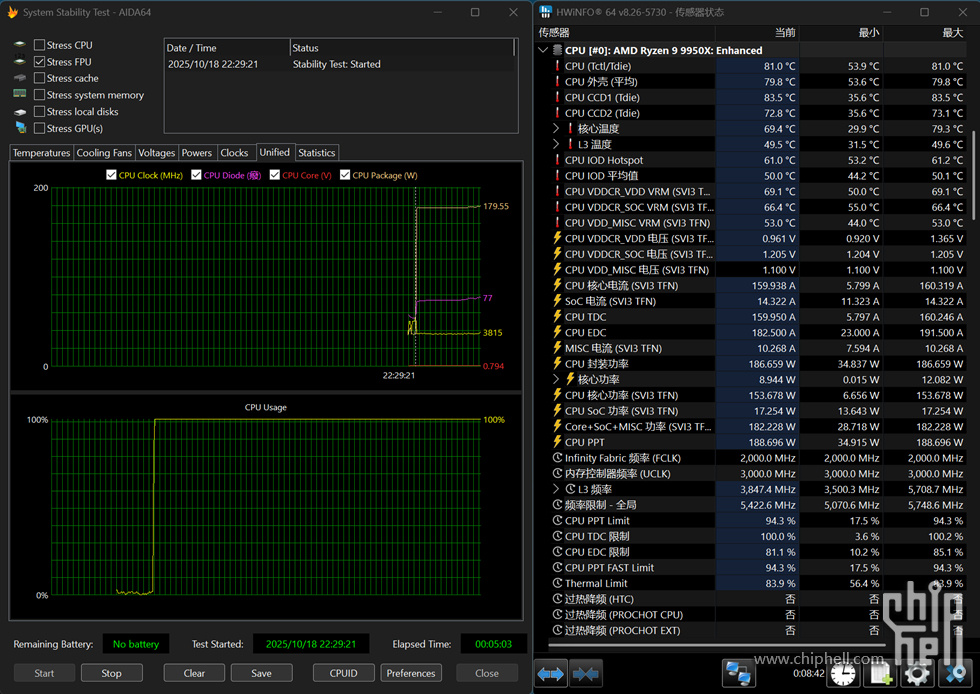Enable Stress system memory checkbox
This screenshot has height=694, width=980.
pos(39,95)
